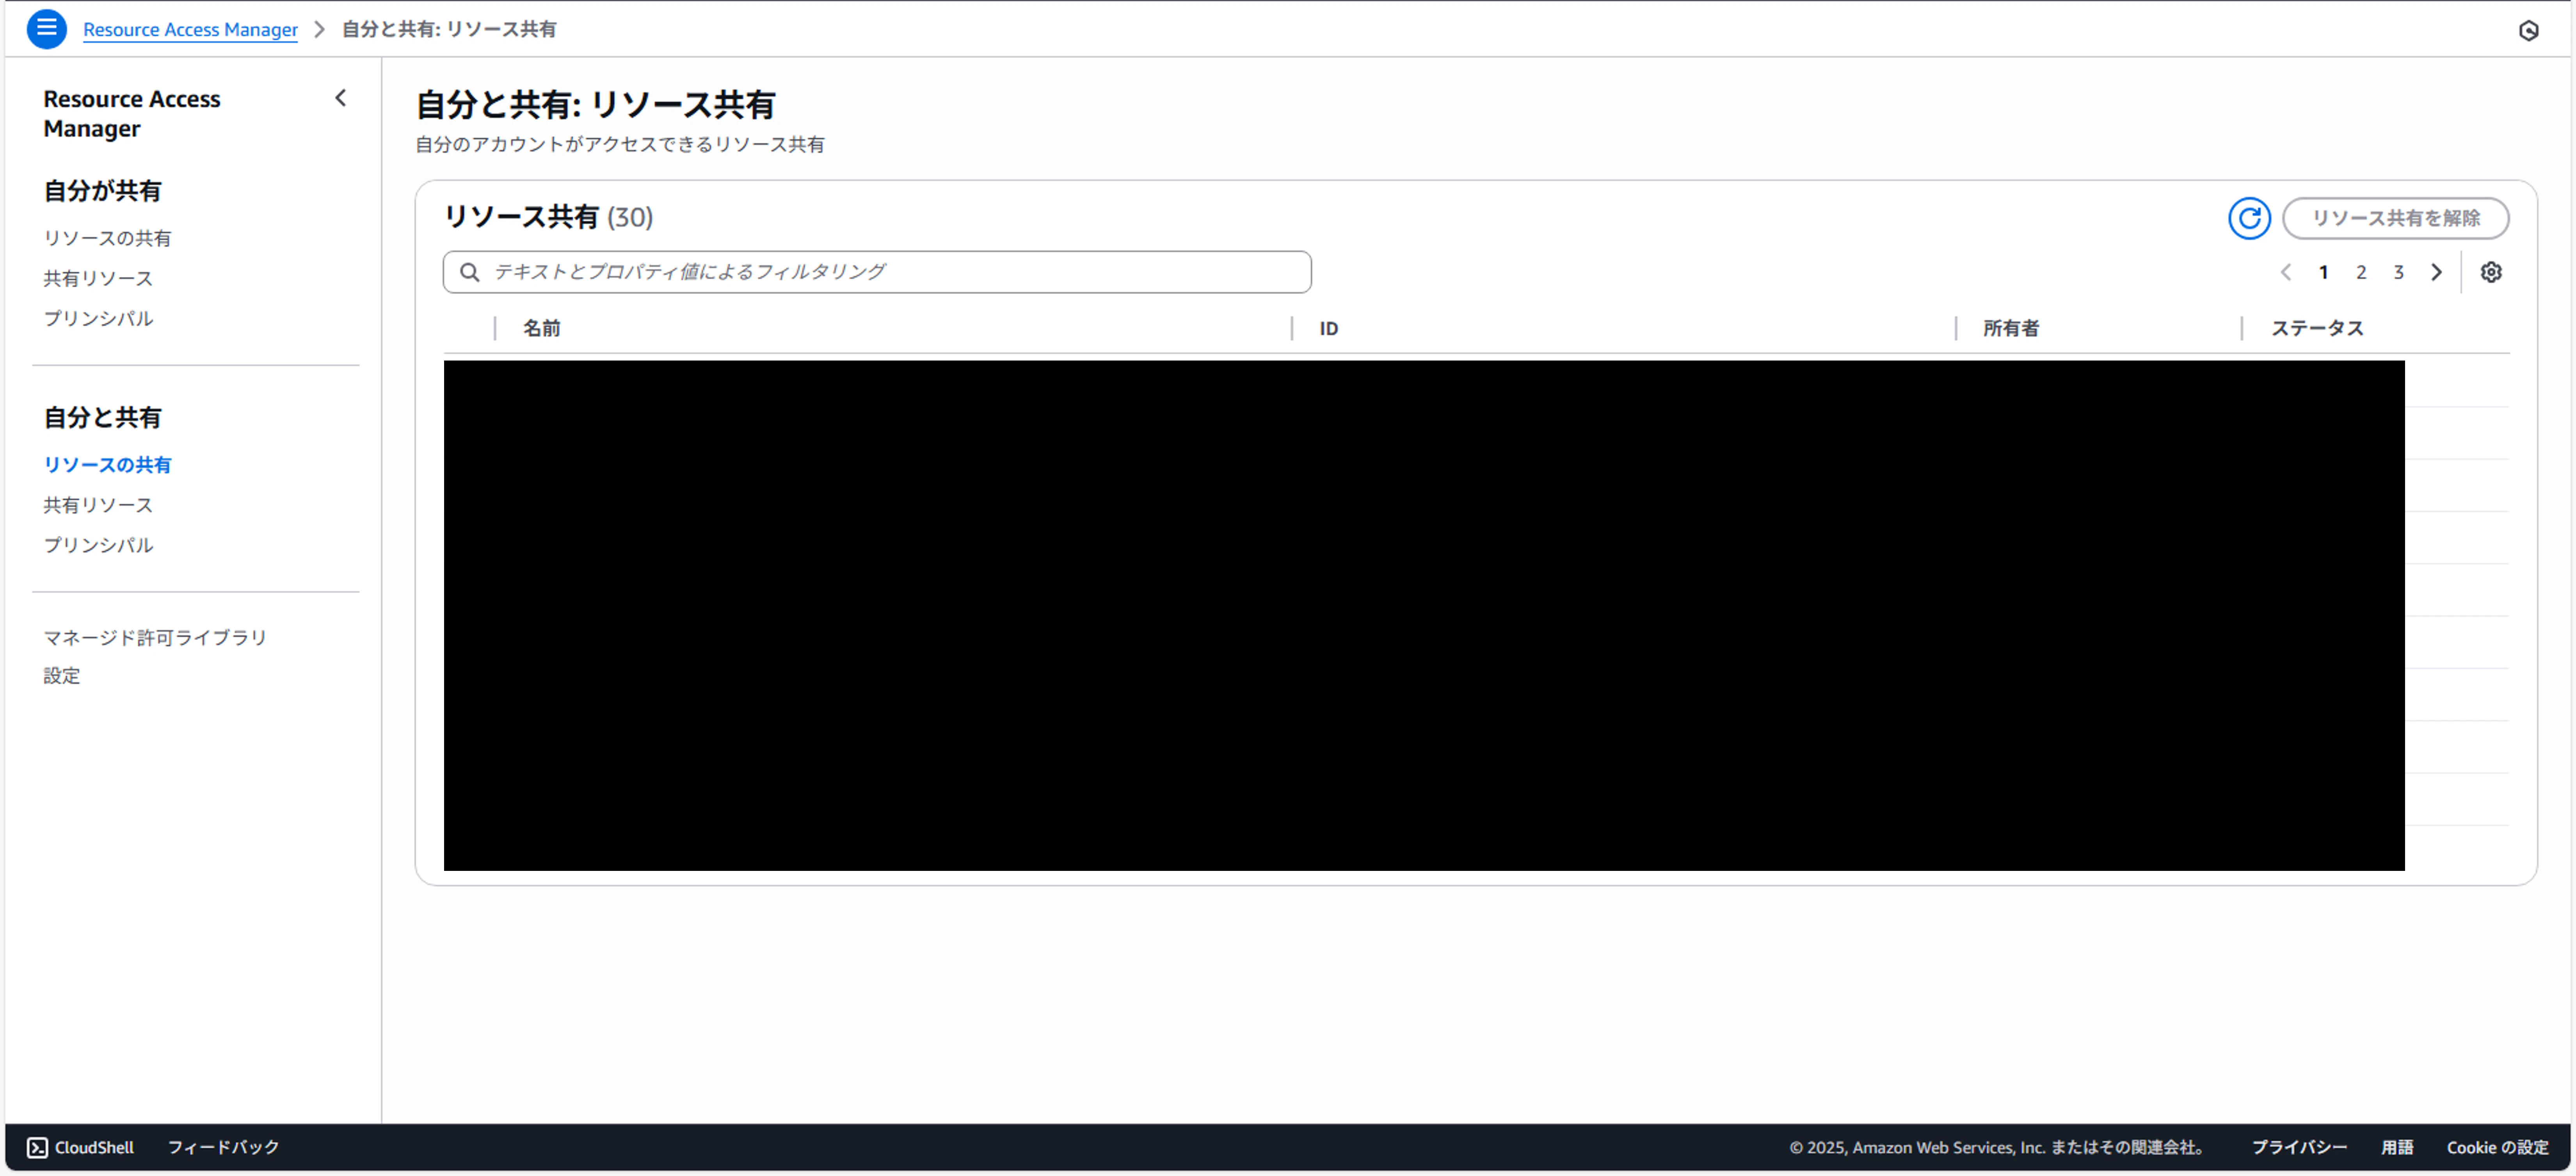Go to page 3

point(2398,272)
